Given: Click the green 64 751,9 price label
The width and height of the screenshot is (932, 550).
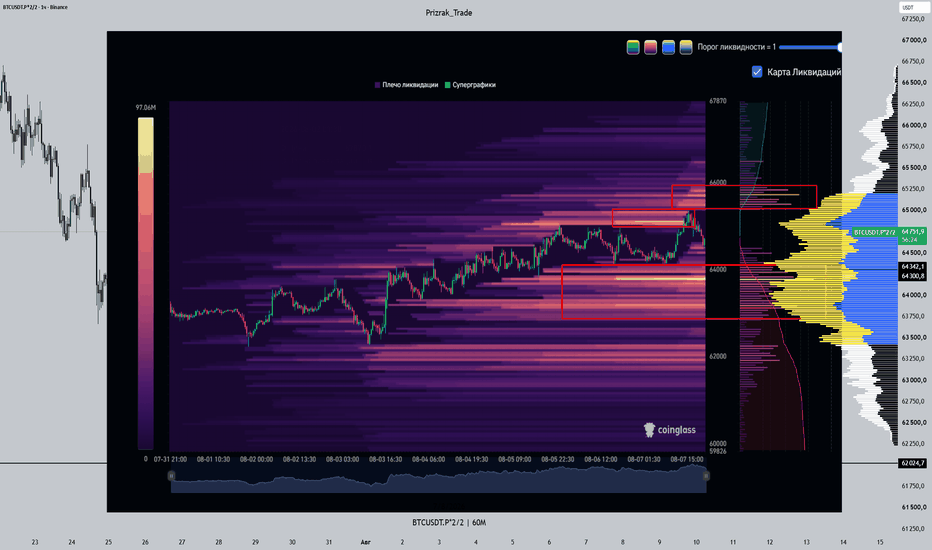Looking at the screenshot, I should coord(912,232).
